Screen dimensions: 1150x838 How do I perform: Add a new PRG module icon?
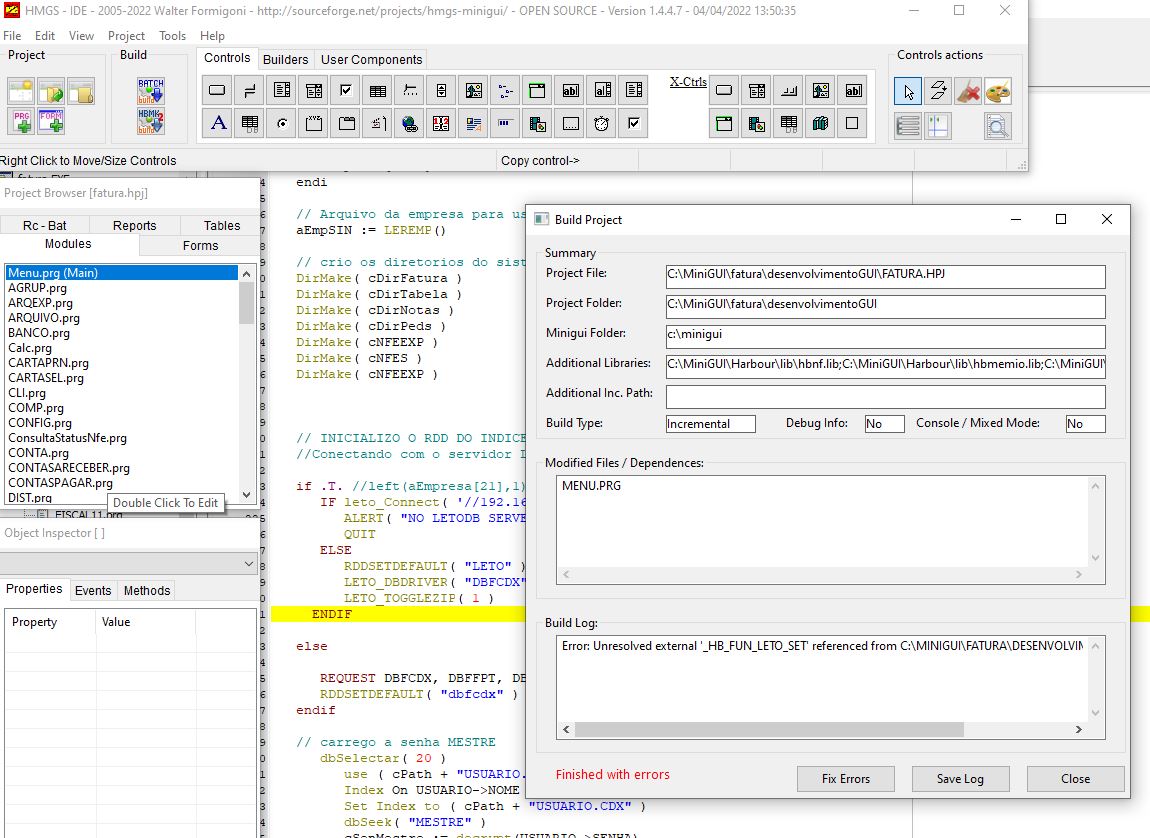(22, 122)
